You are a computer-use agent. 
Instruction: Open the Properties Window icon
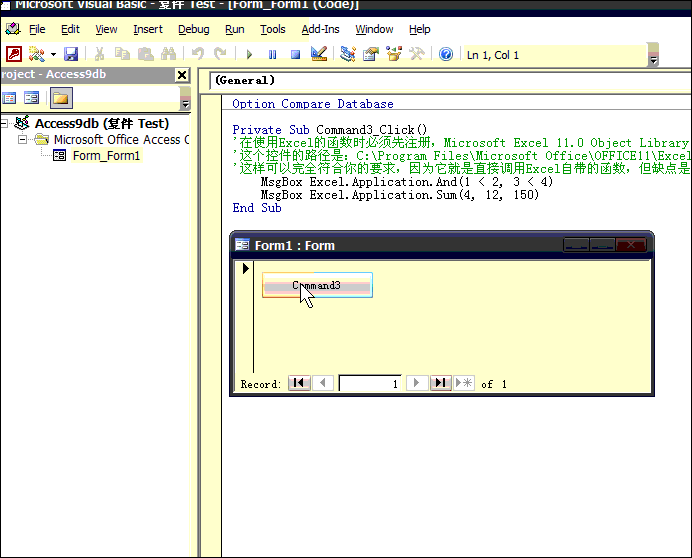coord(371,54)
